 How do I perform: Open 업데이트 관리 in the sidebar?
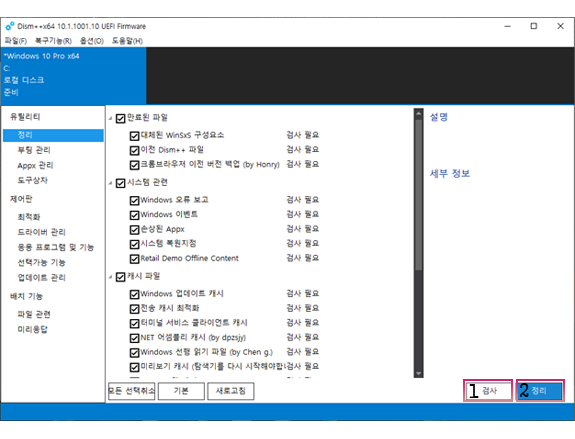[41, 277]
